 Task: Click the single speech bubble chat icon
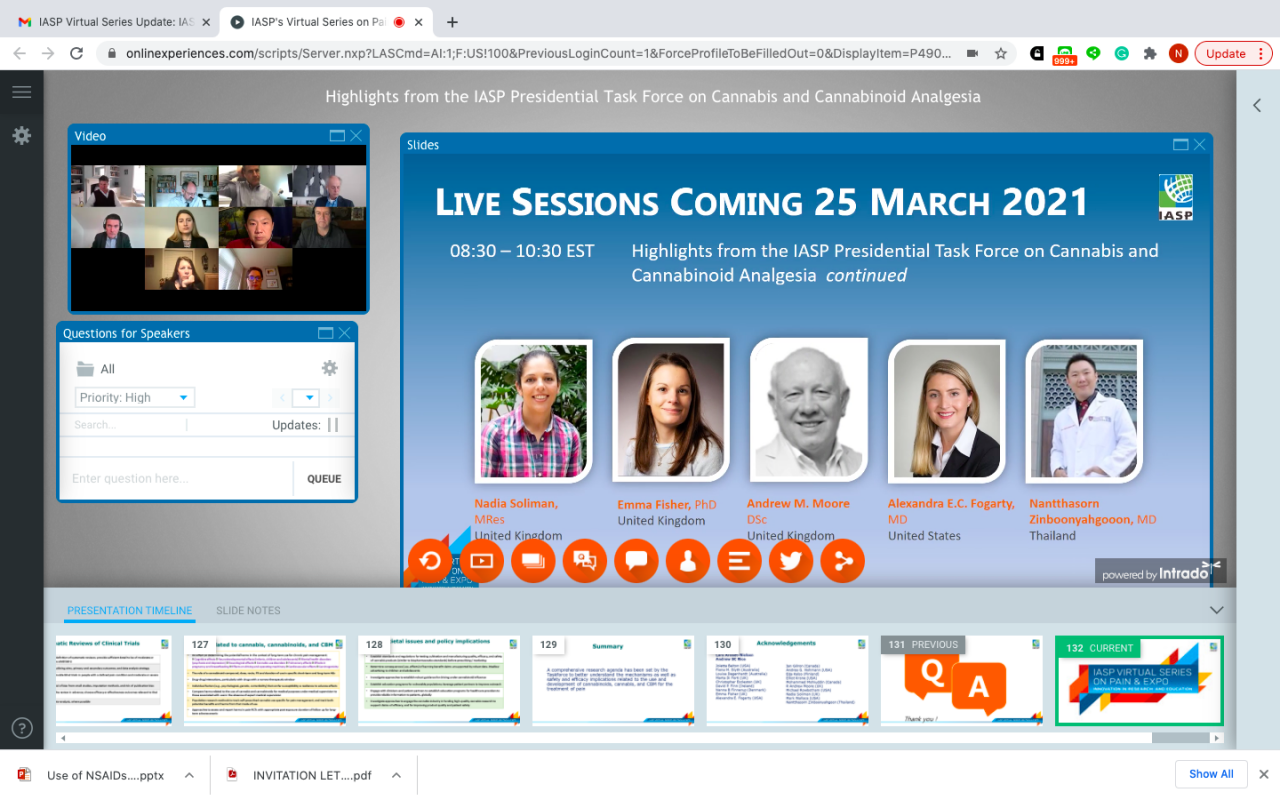[636, 560]
